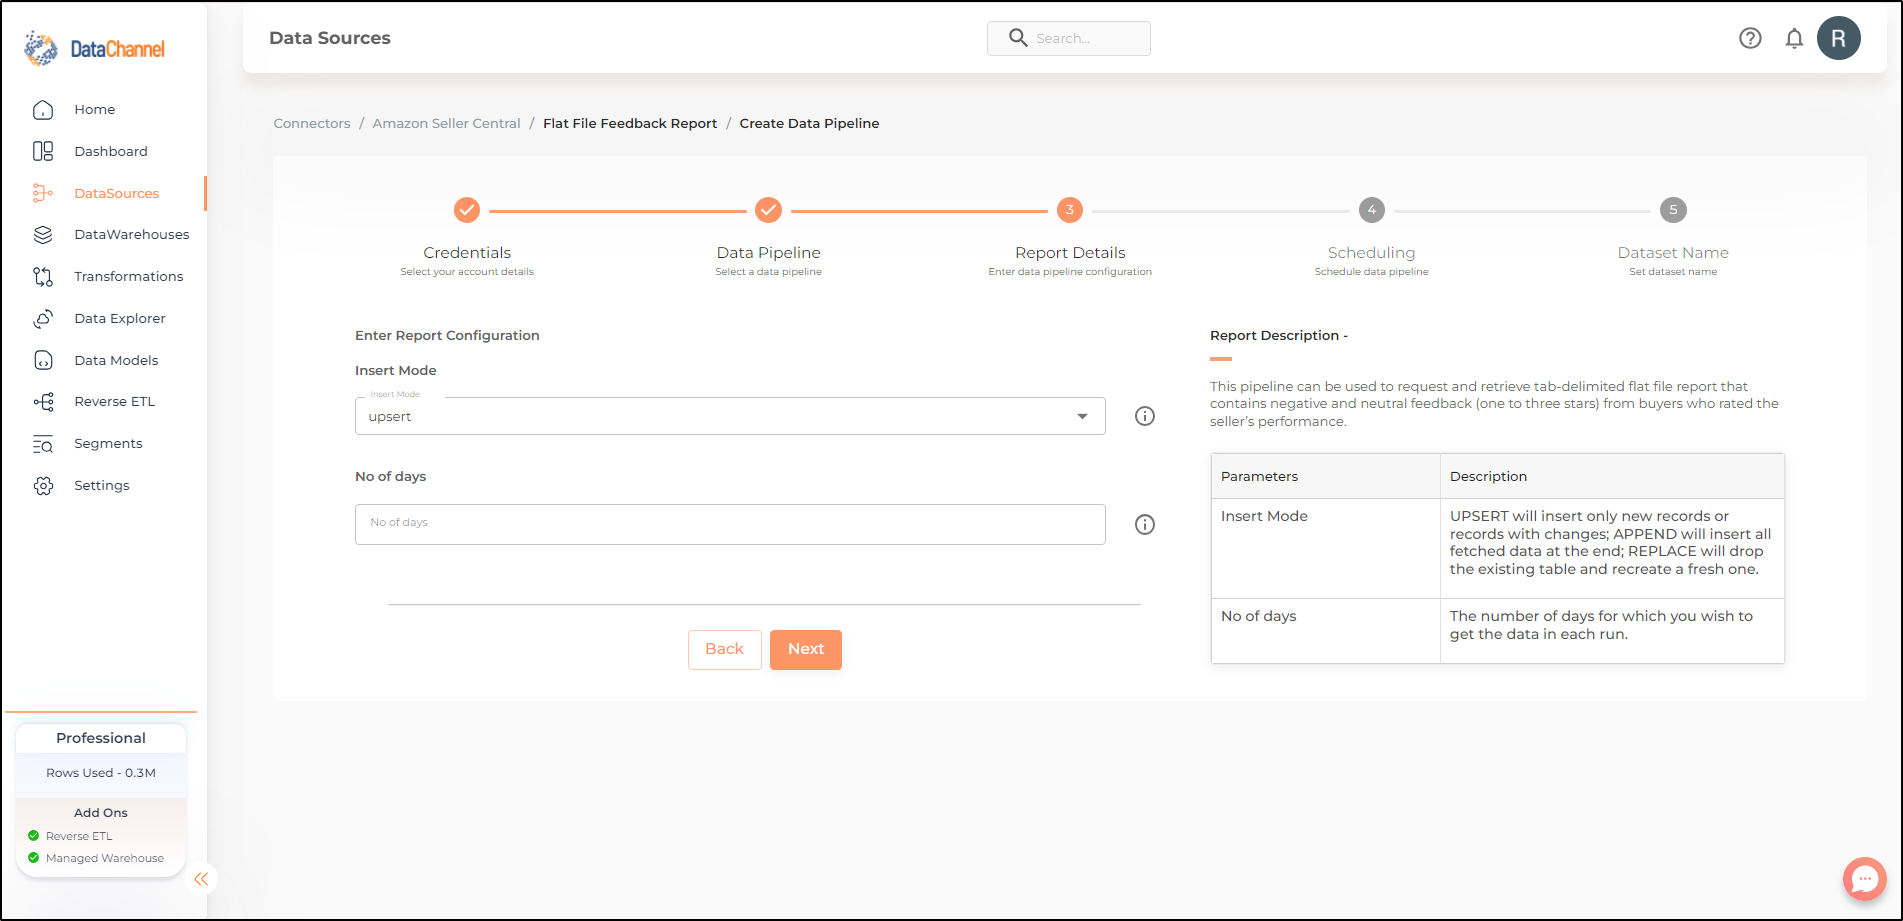Click the Dataset Name step label
1903x921 pixels.
point(1673,253)
